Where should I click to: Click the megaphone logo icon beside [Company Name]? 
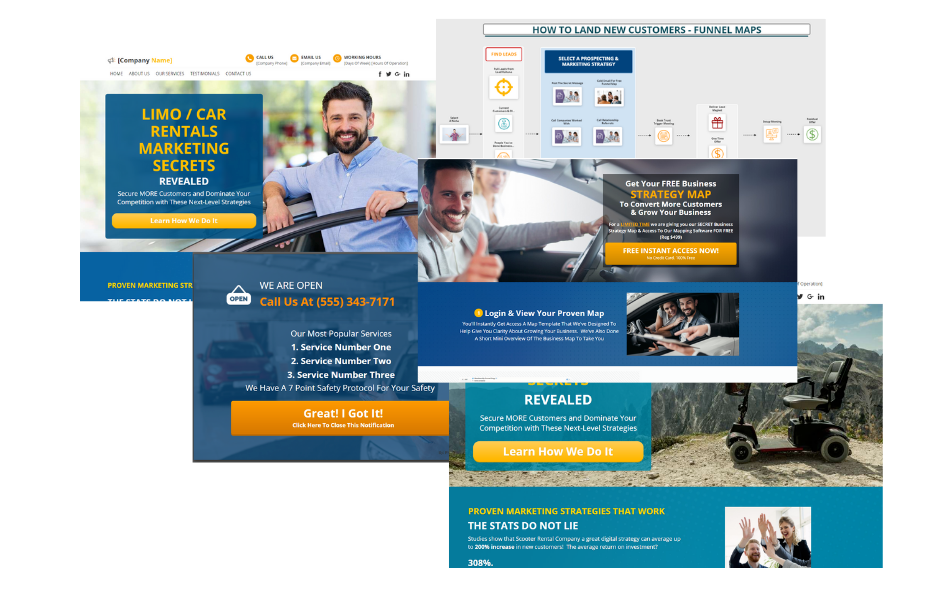111,60
